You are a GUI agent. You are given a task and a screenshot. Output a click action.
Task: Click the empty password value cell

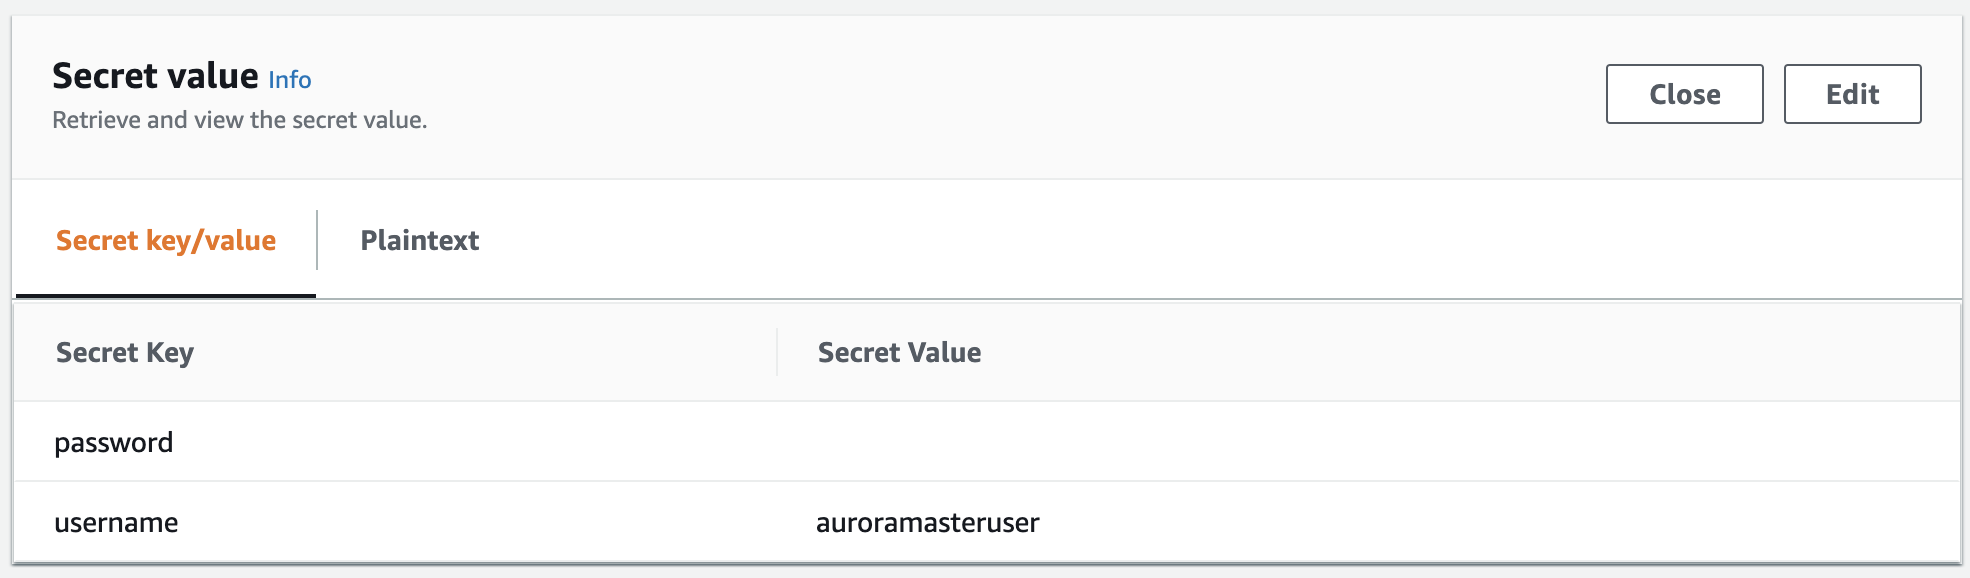click(1368, 442)
